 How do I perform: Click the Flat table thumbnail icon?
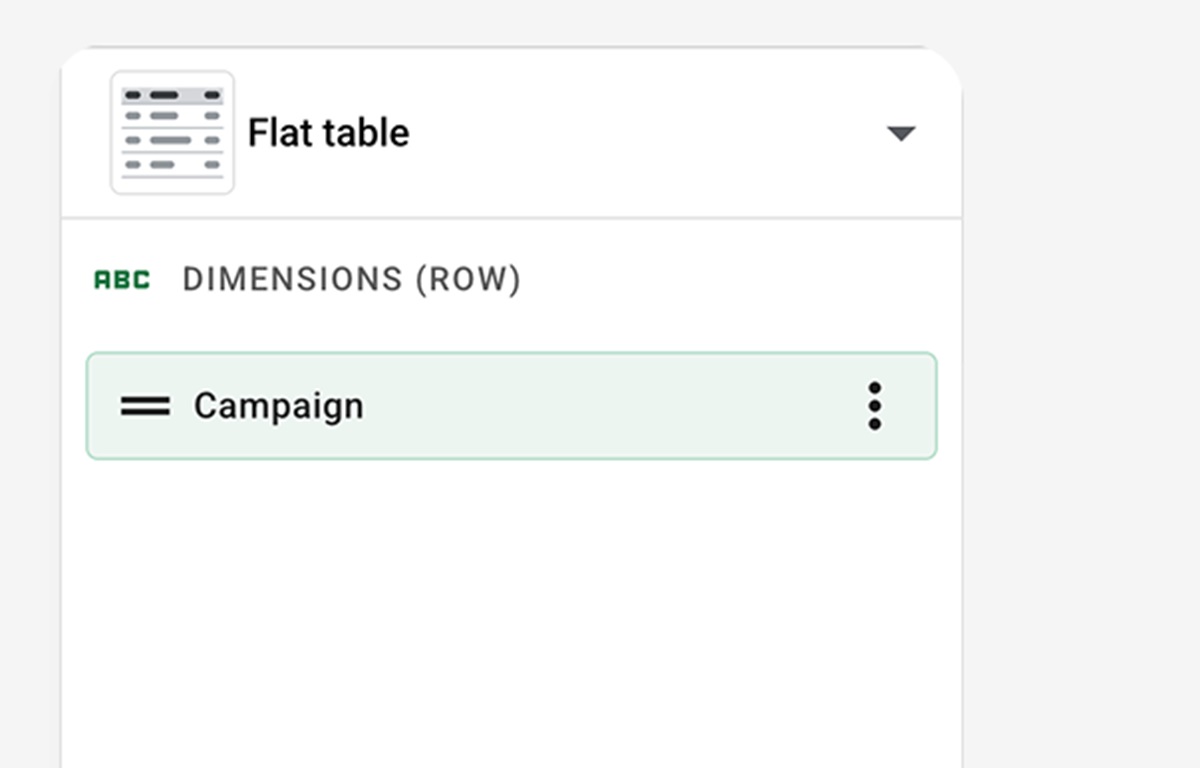tap(172, 132)
